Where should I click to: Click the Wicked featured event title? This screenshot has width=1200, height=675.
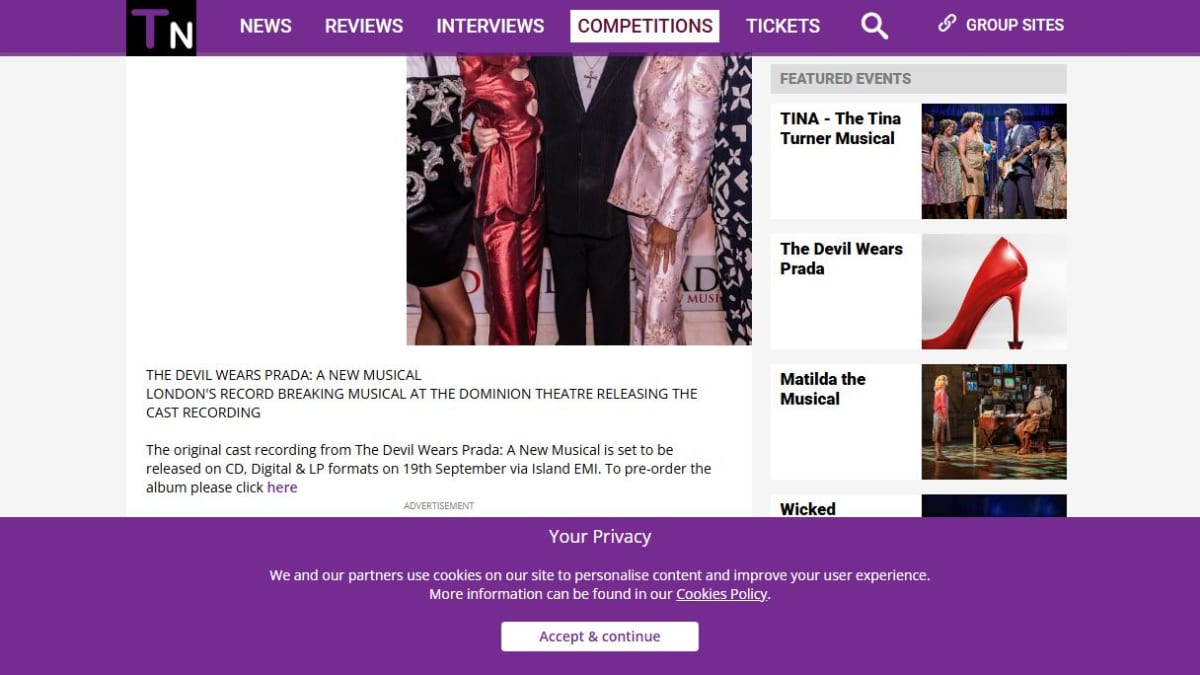tap(808, 508)
